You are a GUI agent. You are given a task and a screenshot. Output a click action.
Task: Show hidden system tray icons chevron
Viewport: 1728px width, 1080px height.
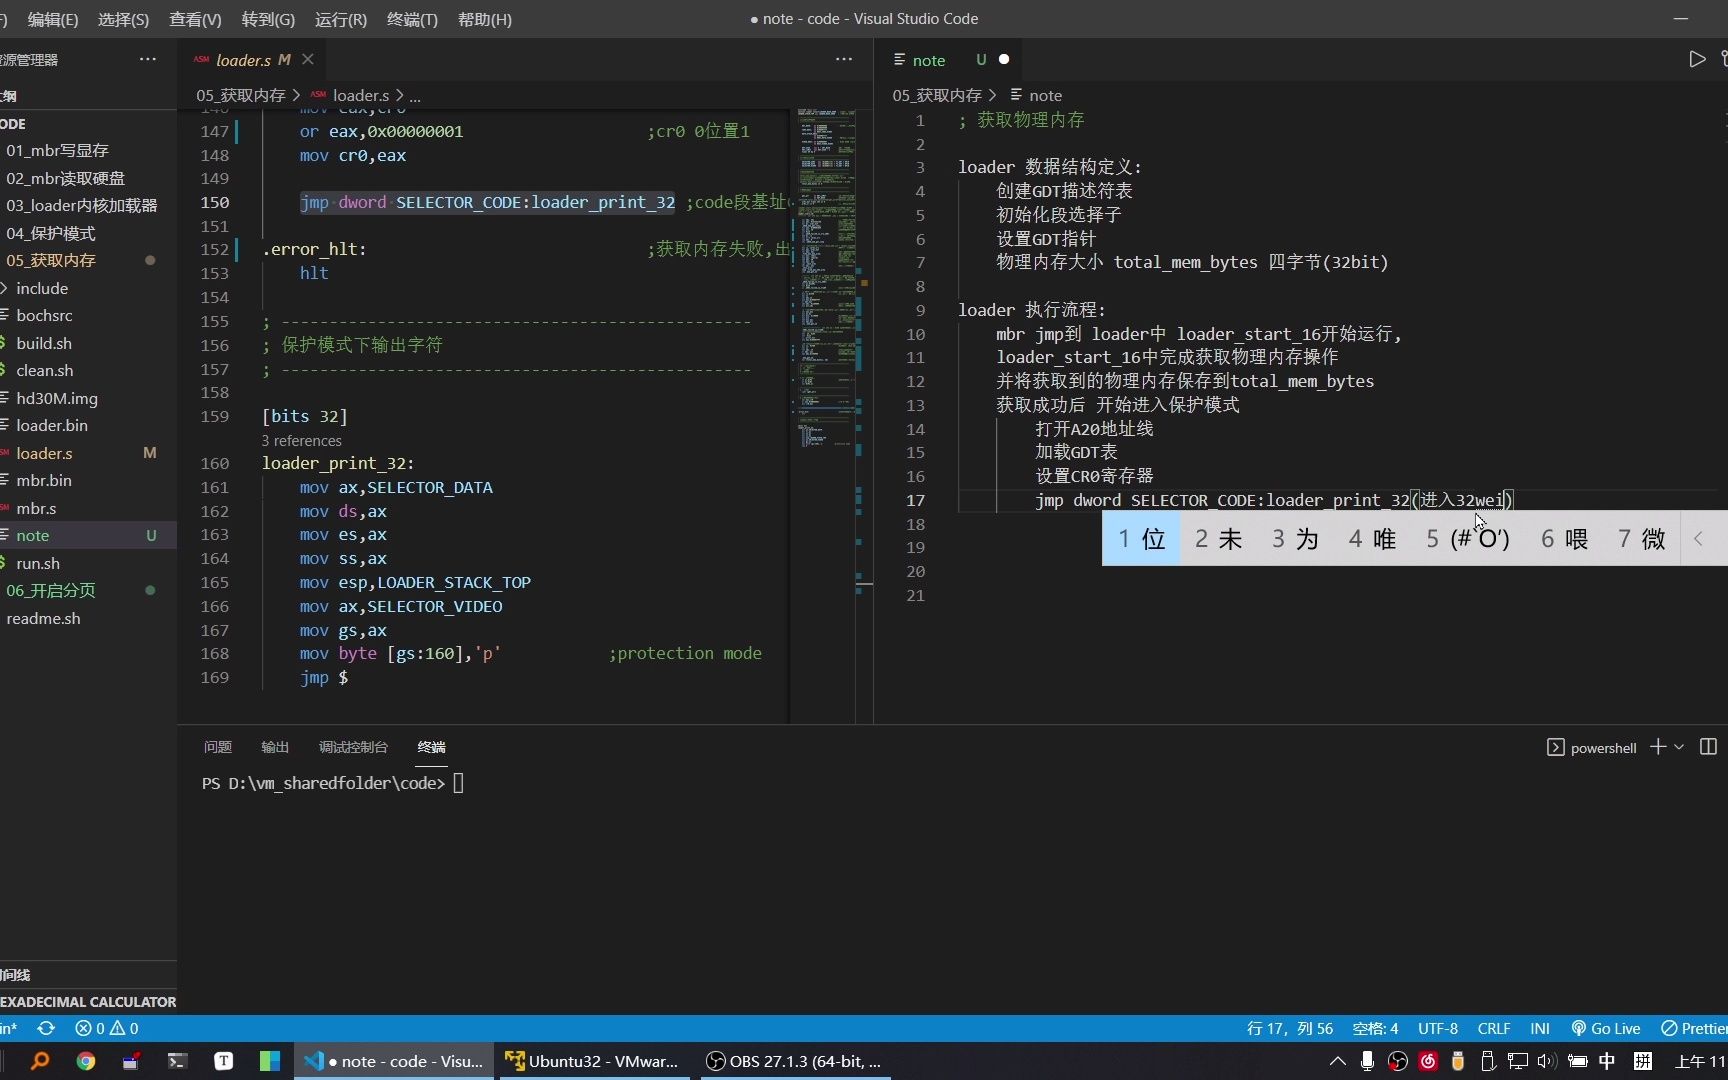1337,1061
